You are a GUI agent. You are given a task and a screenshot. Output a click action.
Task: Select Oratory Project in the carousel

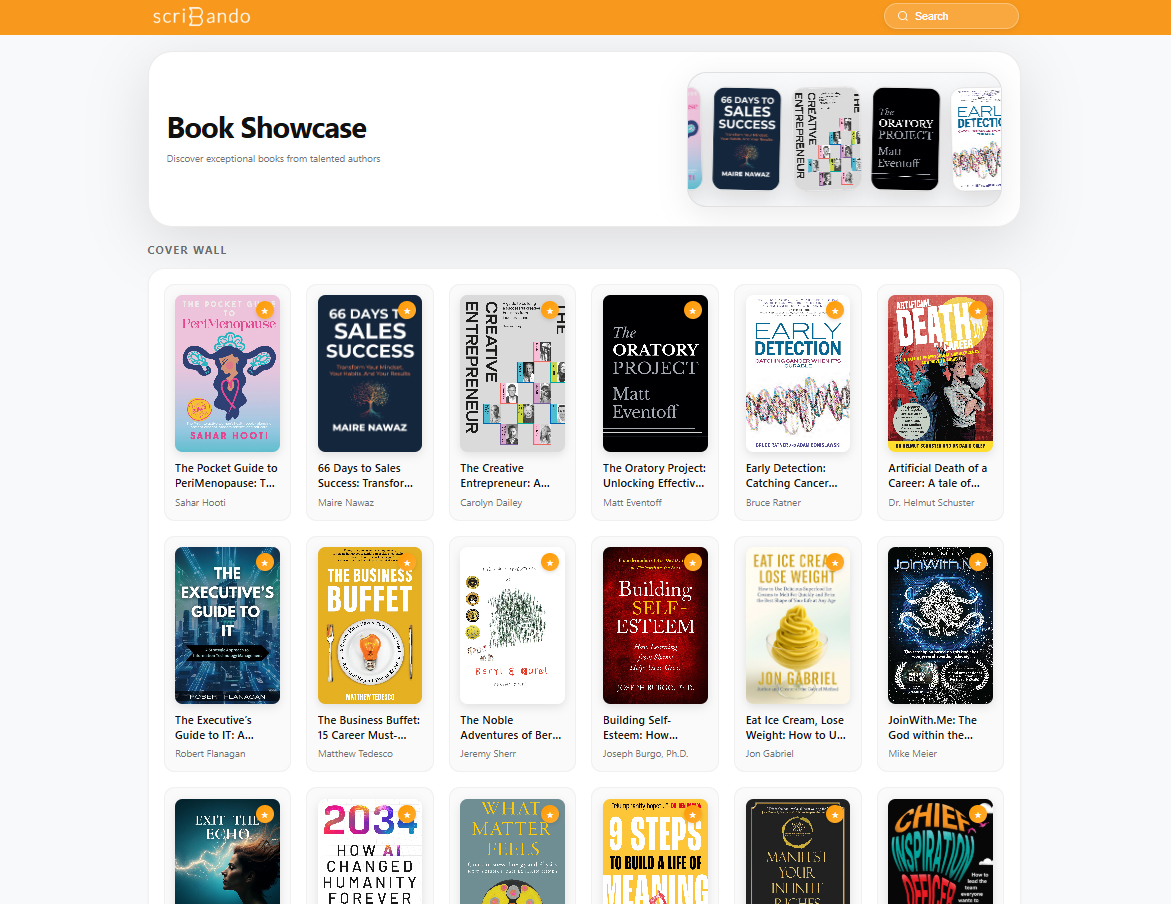click(905, 139)
